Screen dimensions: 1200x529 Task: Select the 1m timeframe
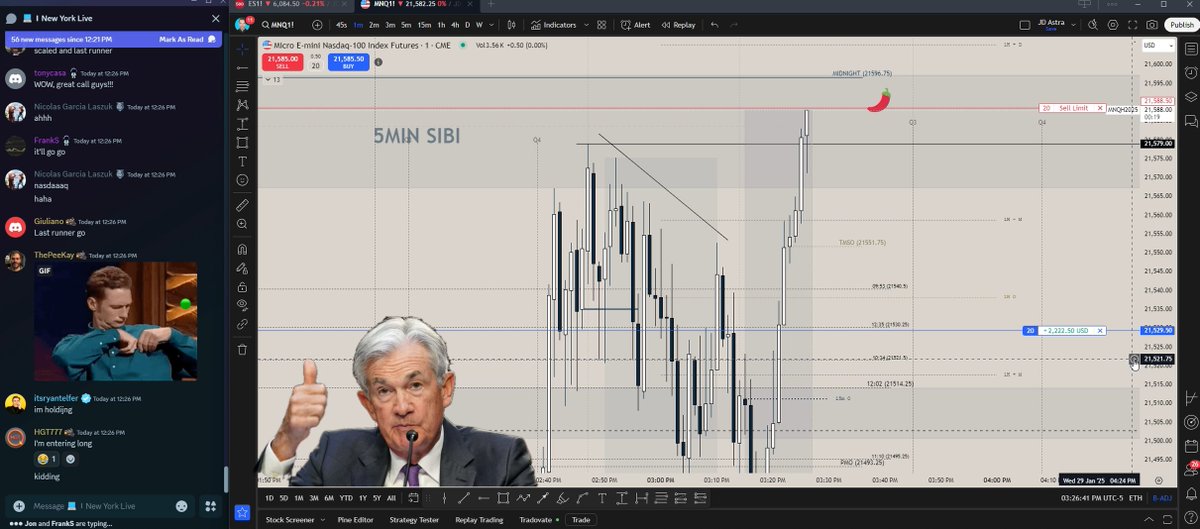tap(358, 25)
